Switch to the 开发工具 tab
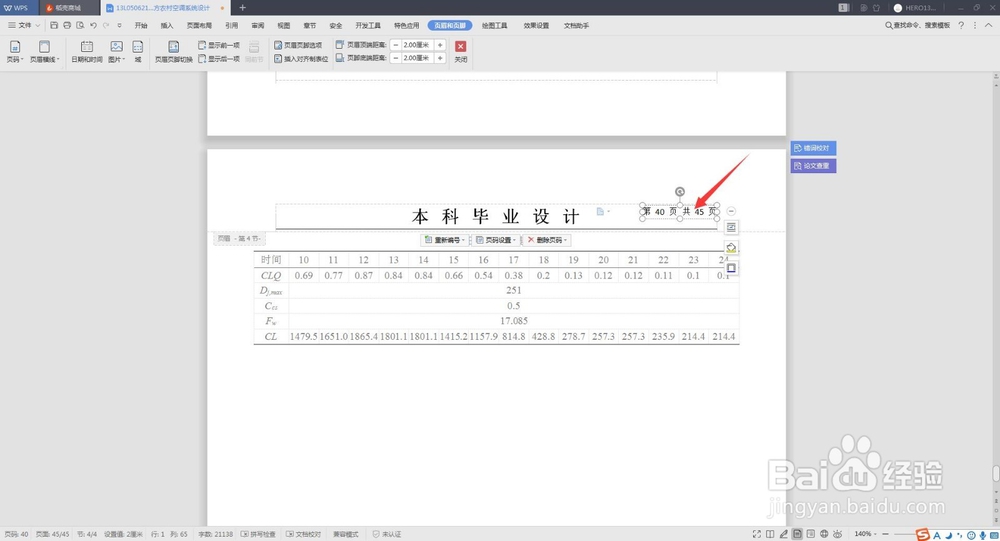The height and width of the screenshot is (541, 1000). (x=368, y=26)
